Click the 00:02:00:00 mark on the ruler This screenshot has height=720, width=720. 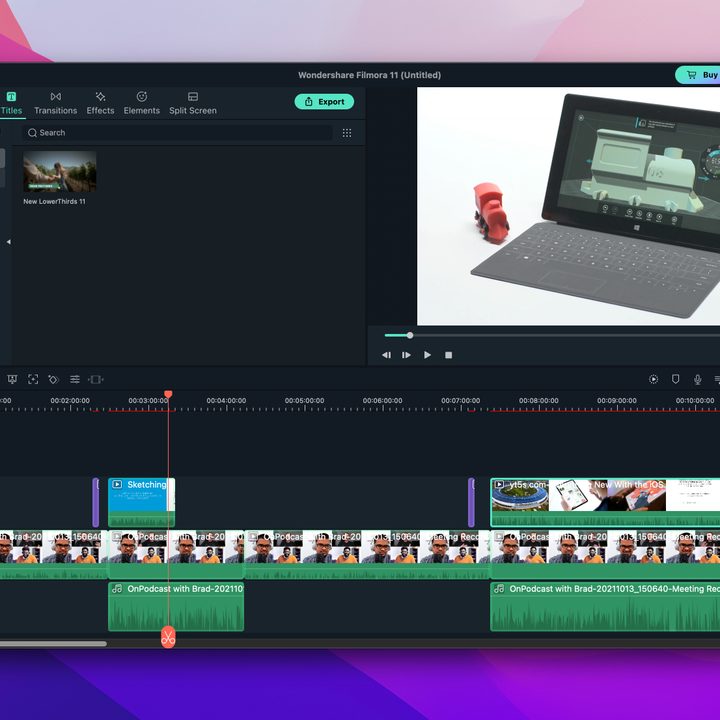(70, 400)
